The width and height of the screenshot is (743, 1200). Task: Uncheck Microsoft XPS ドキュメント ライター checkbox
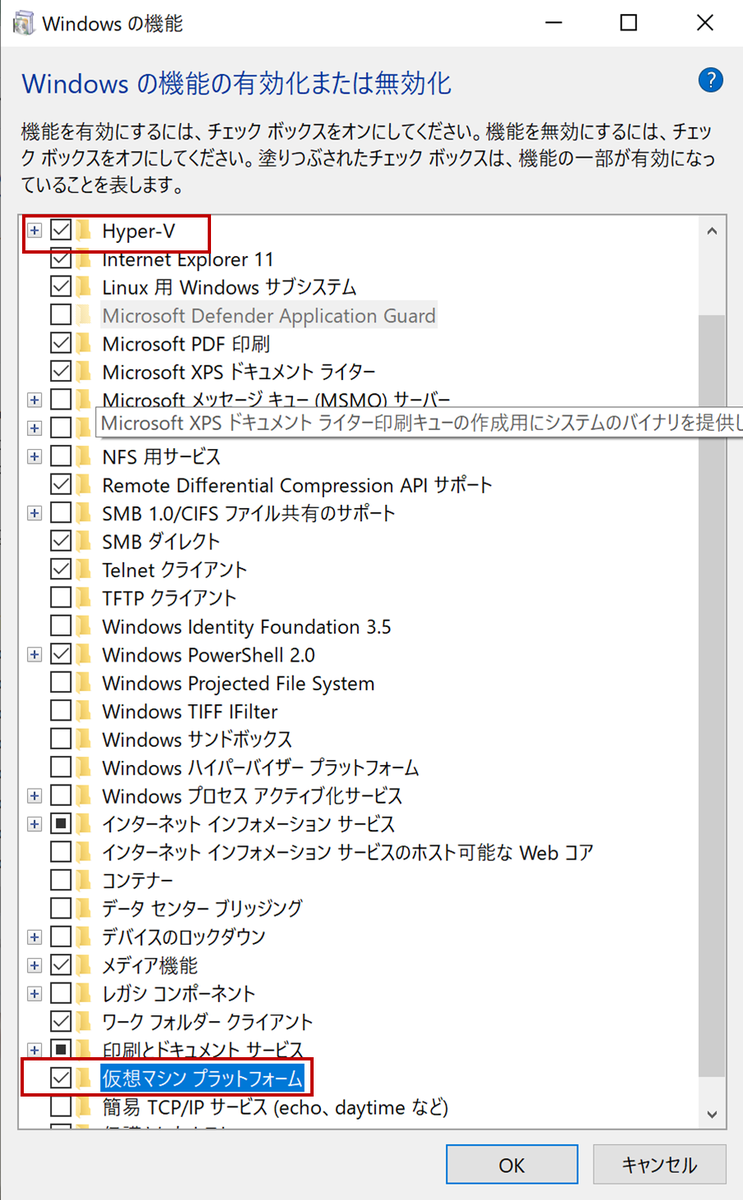coord(61,372)
